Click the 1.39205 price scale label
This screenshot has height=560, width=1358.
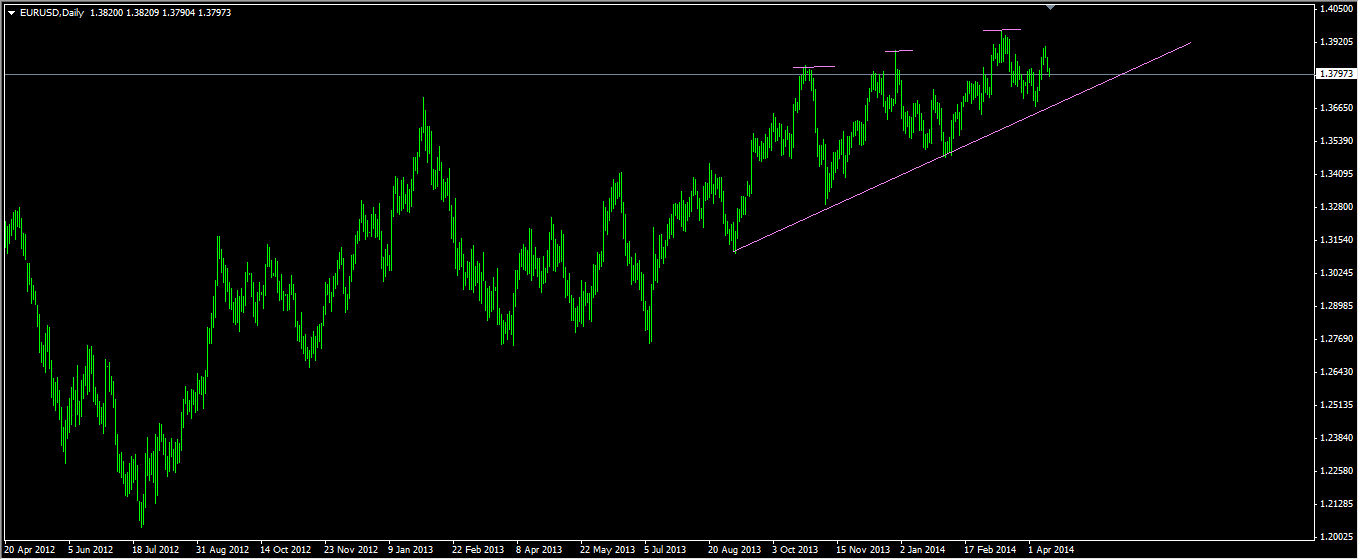click(1336, 42)
